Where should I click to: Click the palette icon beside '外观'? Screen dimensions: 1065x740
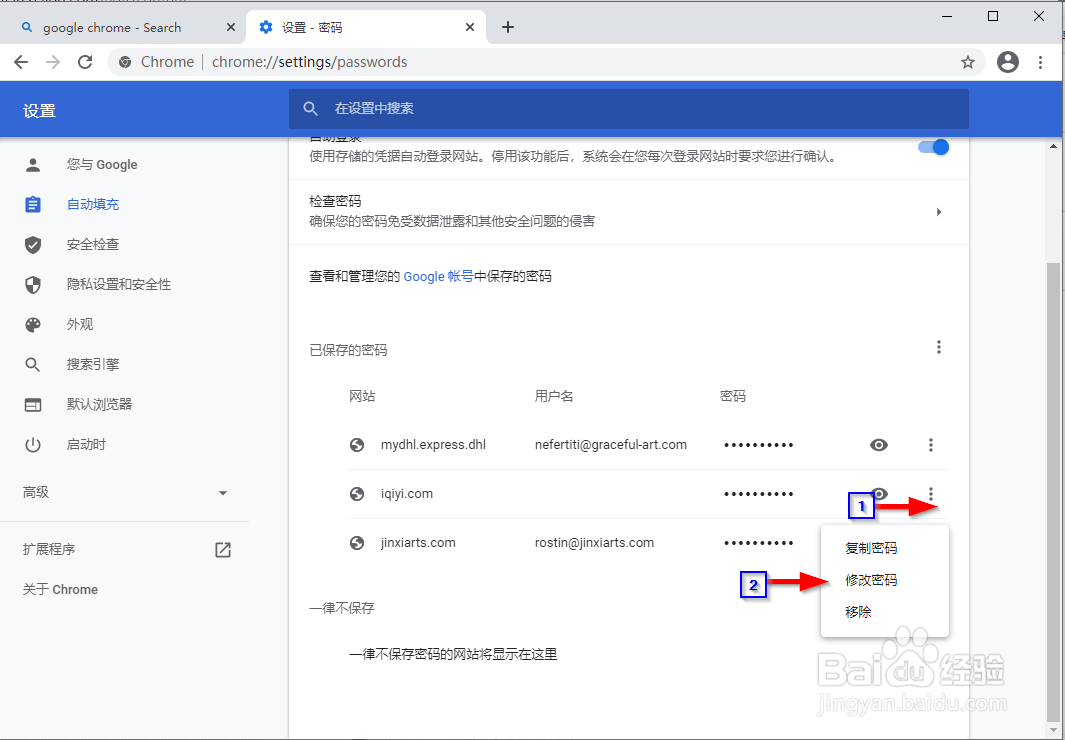coord(33,325)
